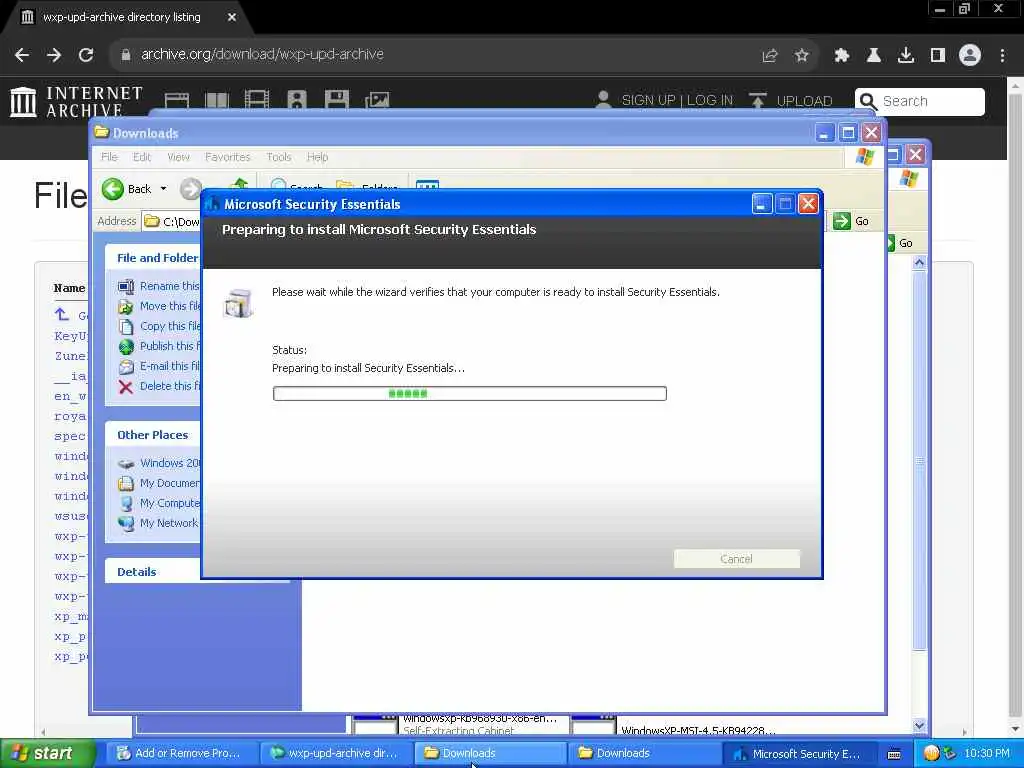1024x768 pixels.
Task: Open Internet Archive web icon
Action: coord(177,101)
